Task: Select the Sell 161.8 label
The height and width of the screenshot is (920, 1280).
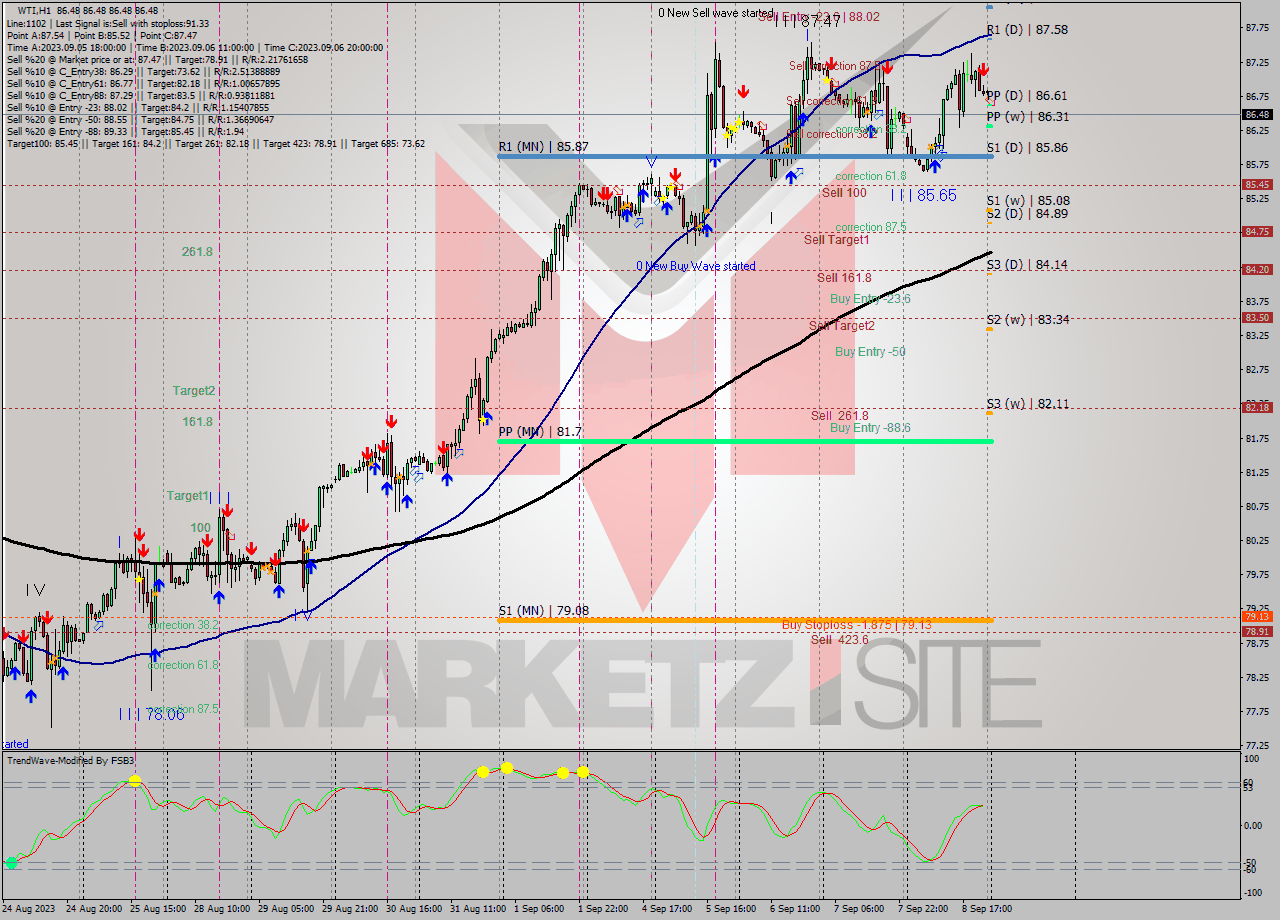Action: click(x=844, y=278)
